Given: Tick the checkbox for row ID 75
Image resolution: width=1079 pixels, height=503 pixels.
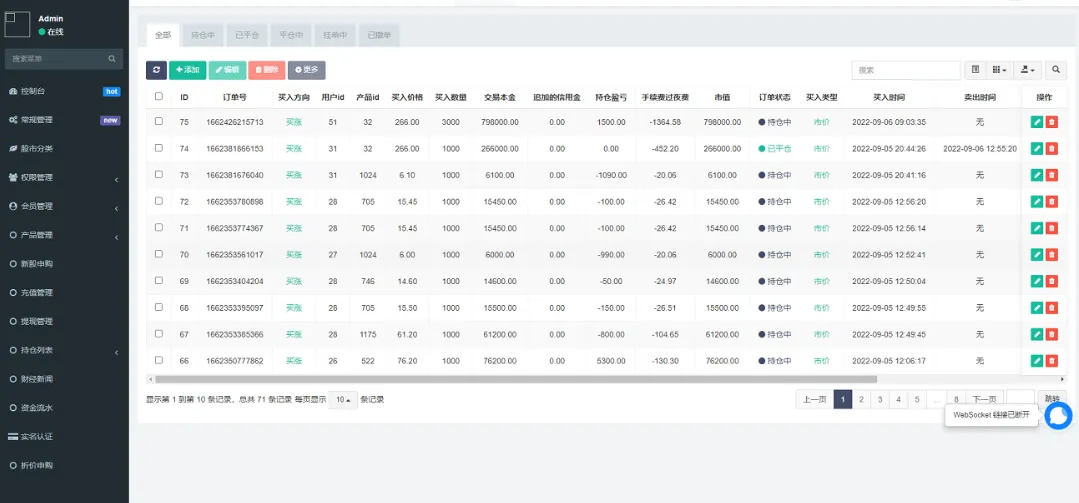Looking at the screenshot, I should (158, 121).
